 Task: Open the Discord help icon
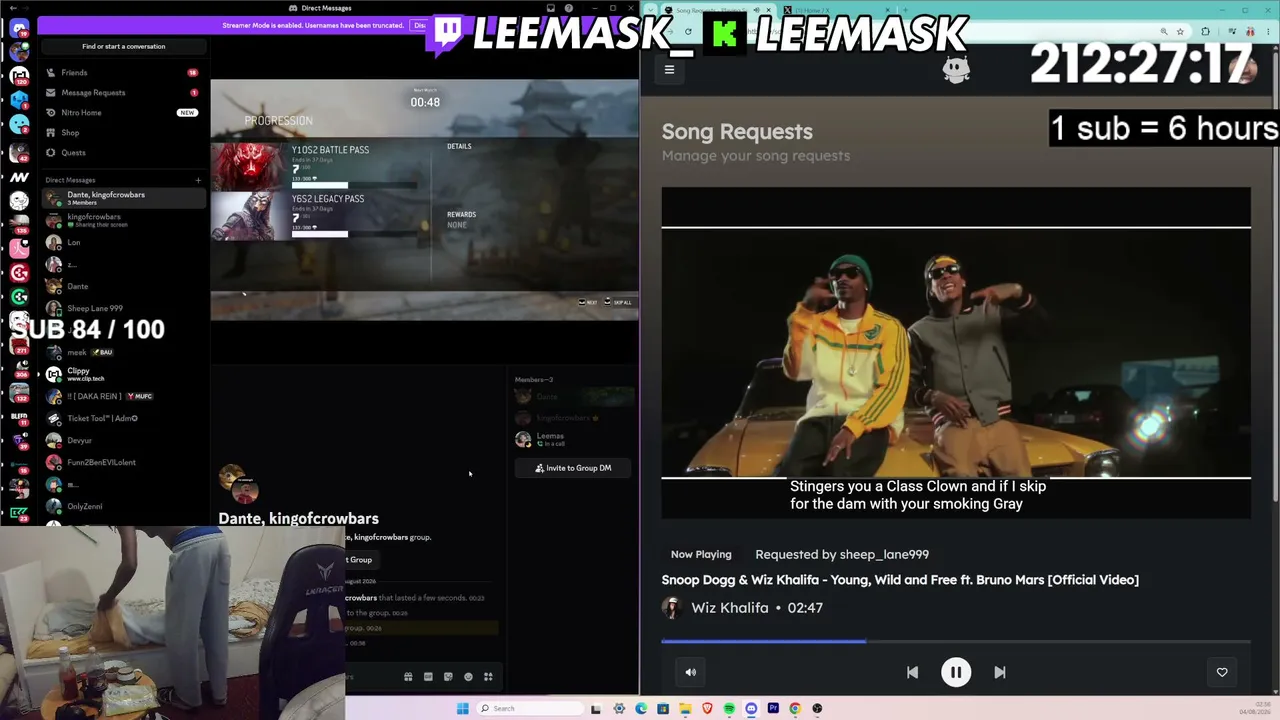[569, 8]
